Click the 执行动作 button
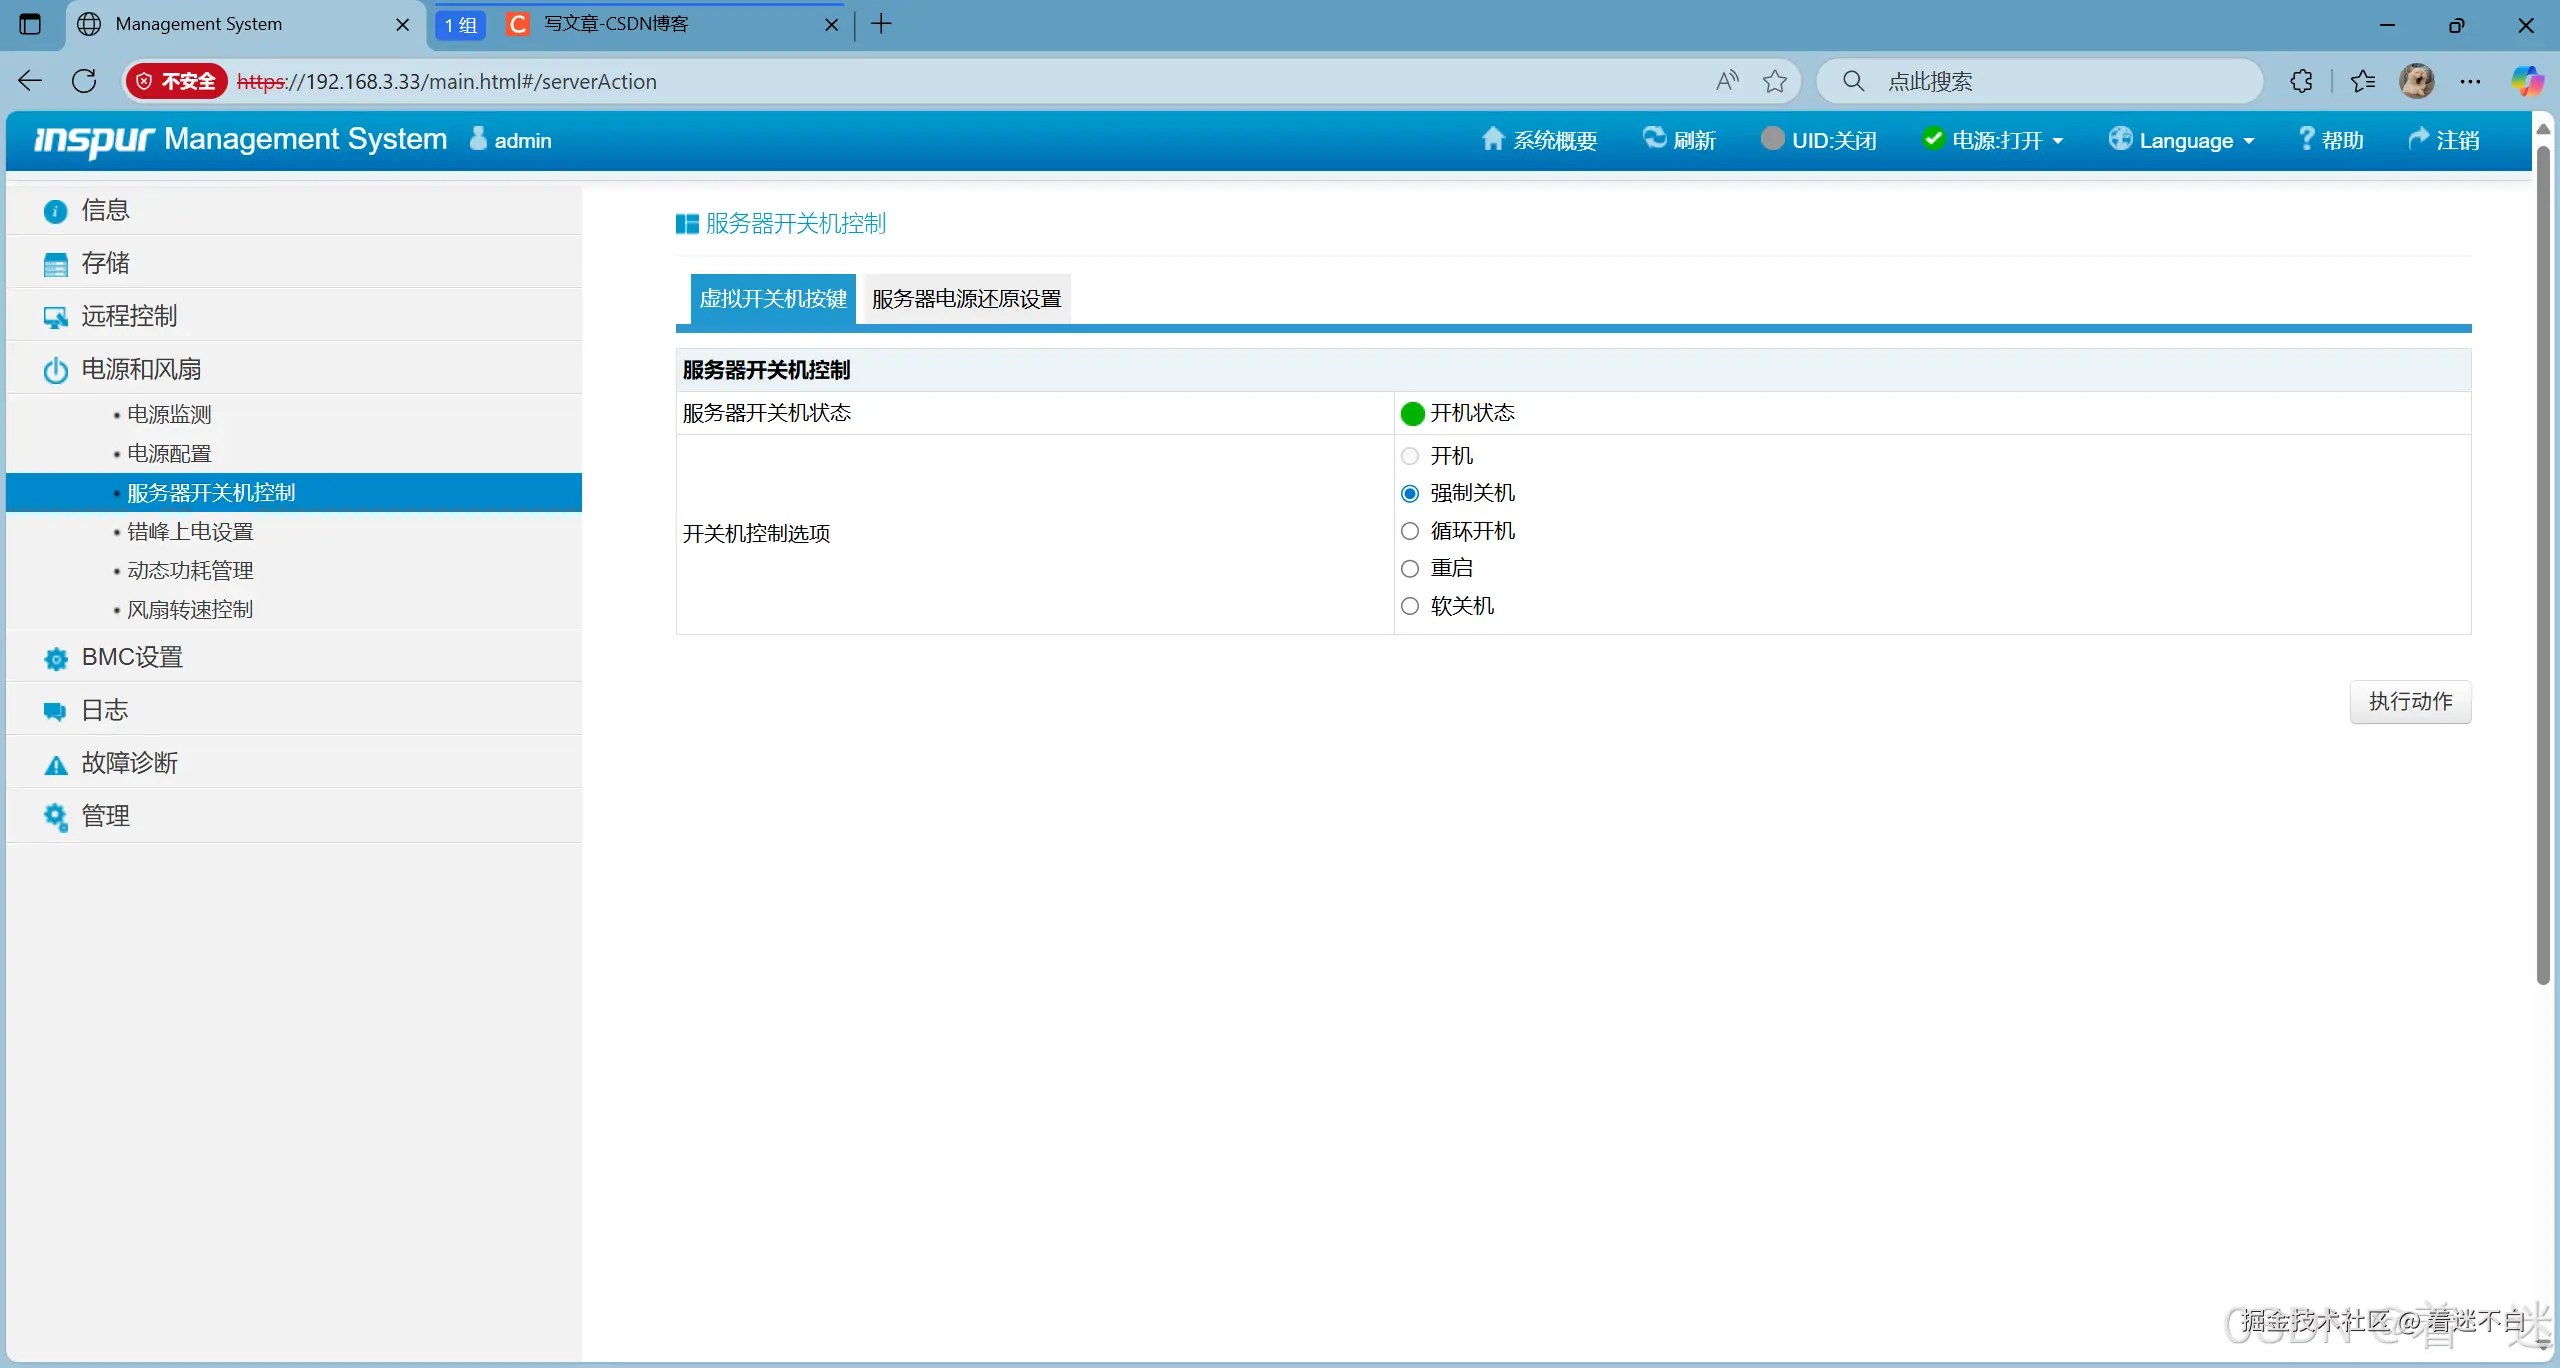Image resolution: width=2560 pixels, height=1368 pixels. [2410, 702]
